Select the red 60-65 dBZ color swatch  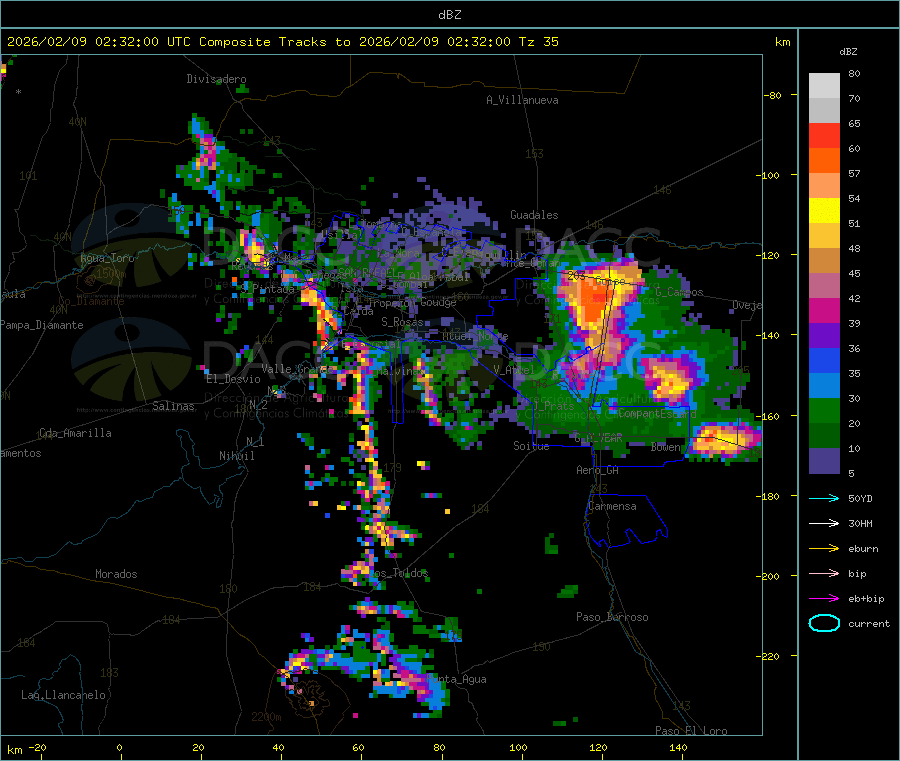point(824,135)
